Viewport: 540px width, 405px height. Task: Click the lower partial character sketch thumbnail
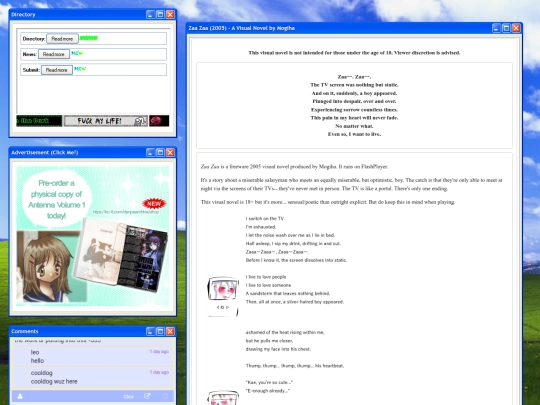[x=223, y=398]
